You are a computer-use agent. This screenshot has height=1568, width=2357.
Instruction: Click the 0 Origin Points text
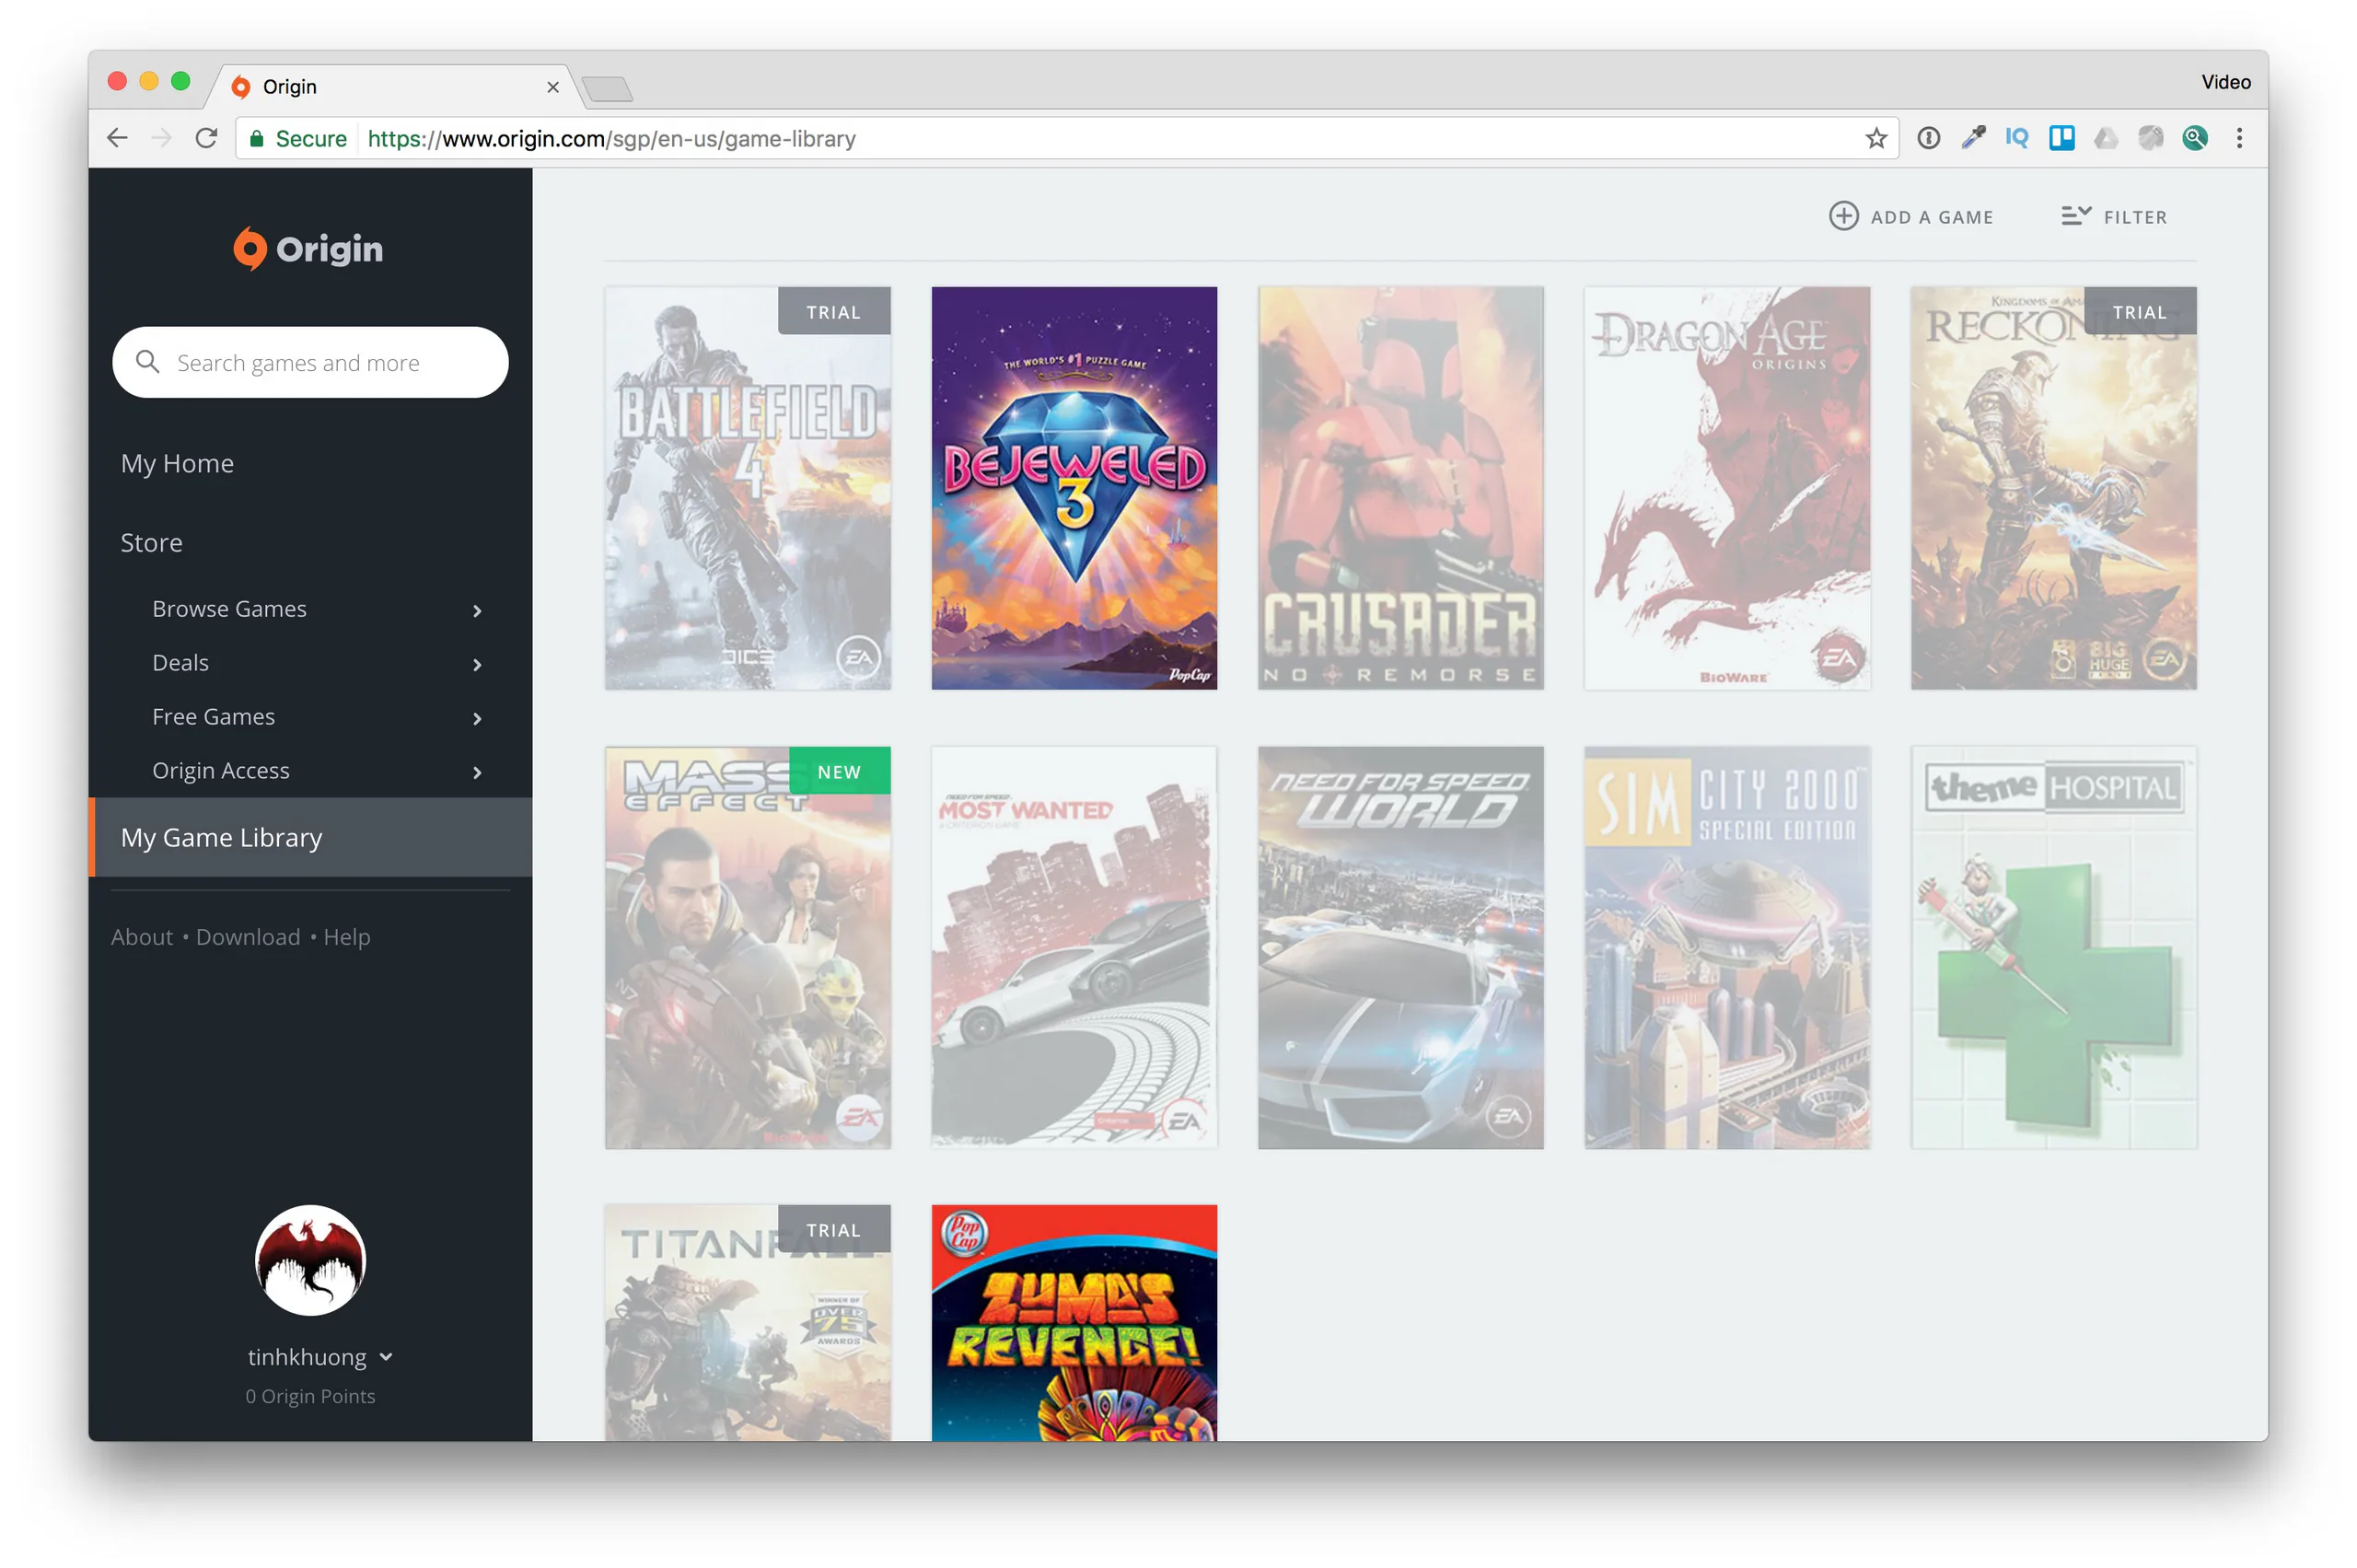click(310, 1395)
